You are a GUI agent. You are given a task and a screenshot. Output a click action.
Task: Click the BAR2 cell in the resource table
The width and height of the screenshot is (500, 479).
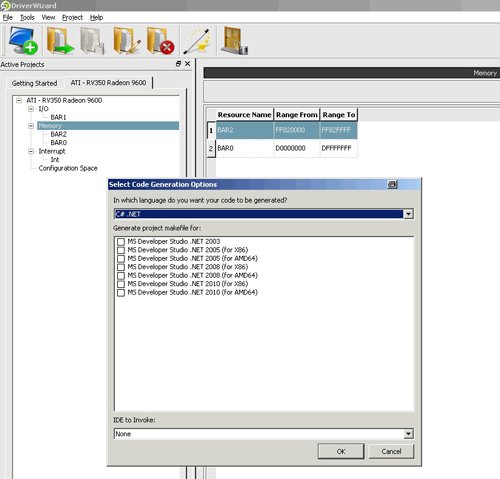click(x=245, y=130)
